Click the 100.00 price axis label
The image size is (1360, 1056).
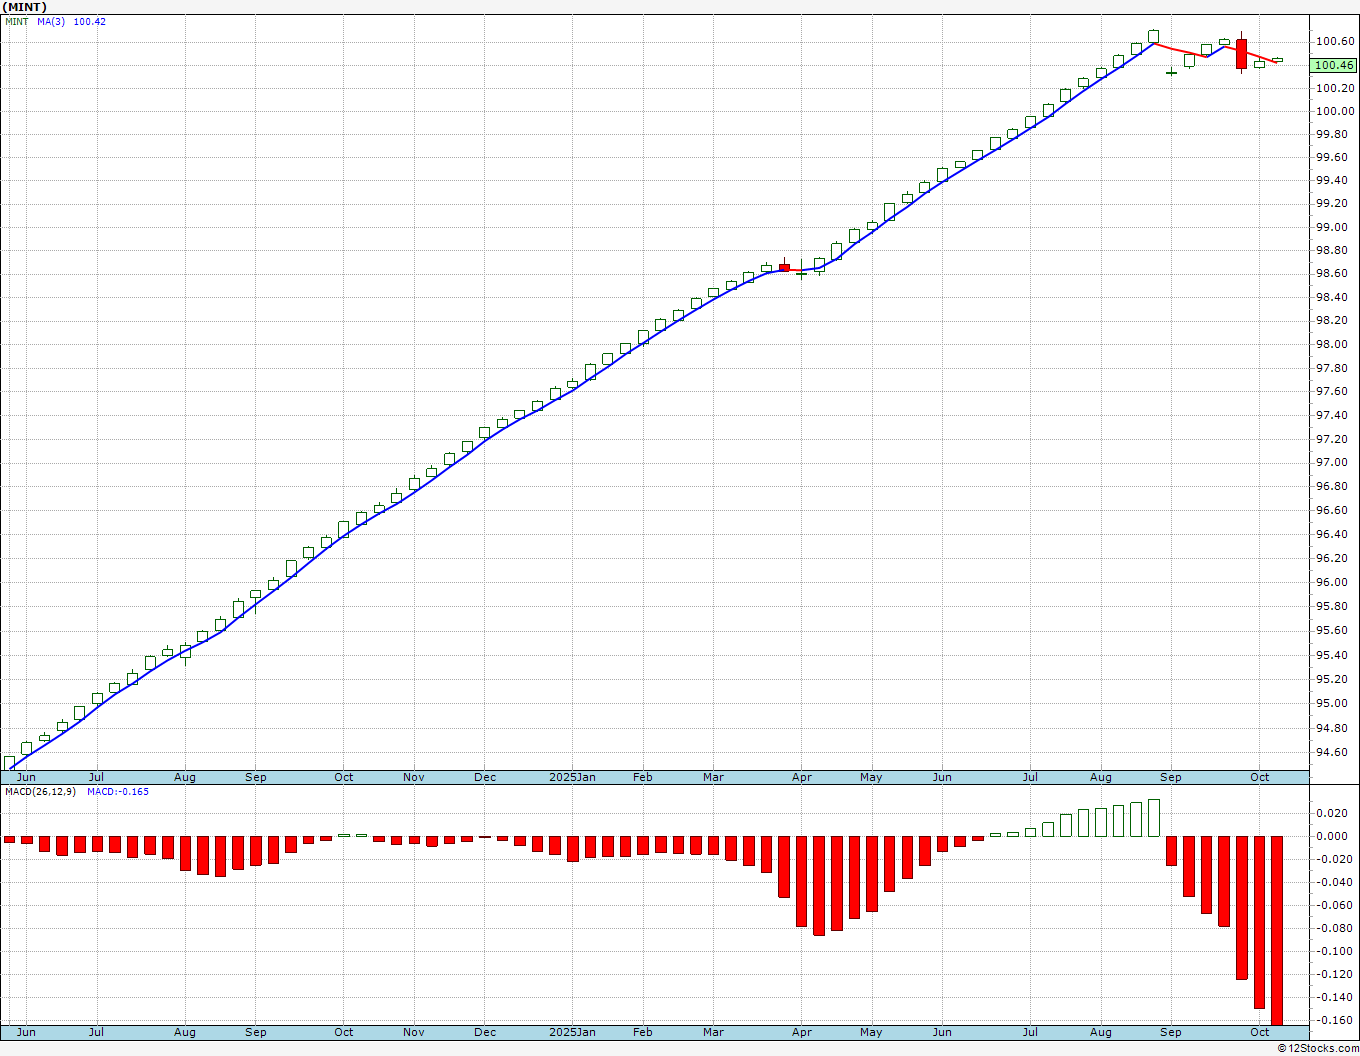click(1335, 111)
